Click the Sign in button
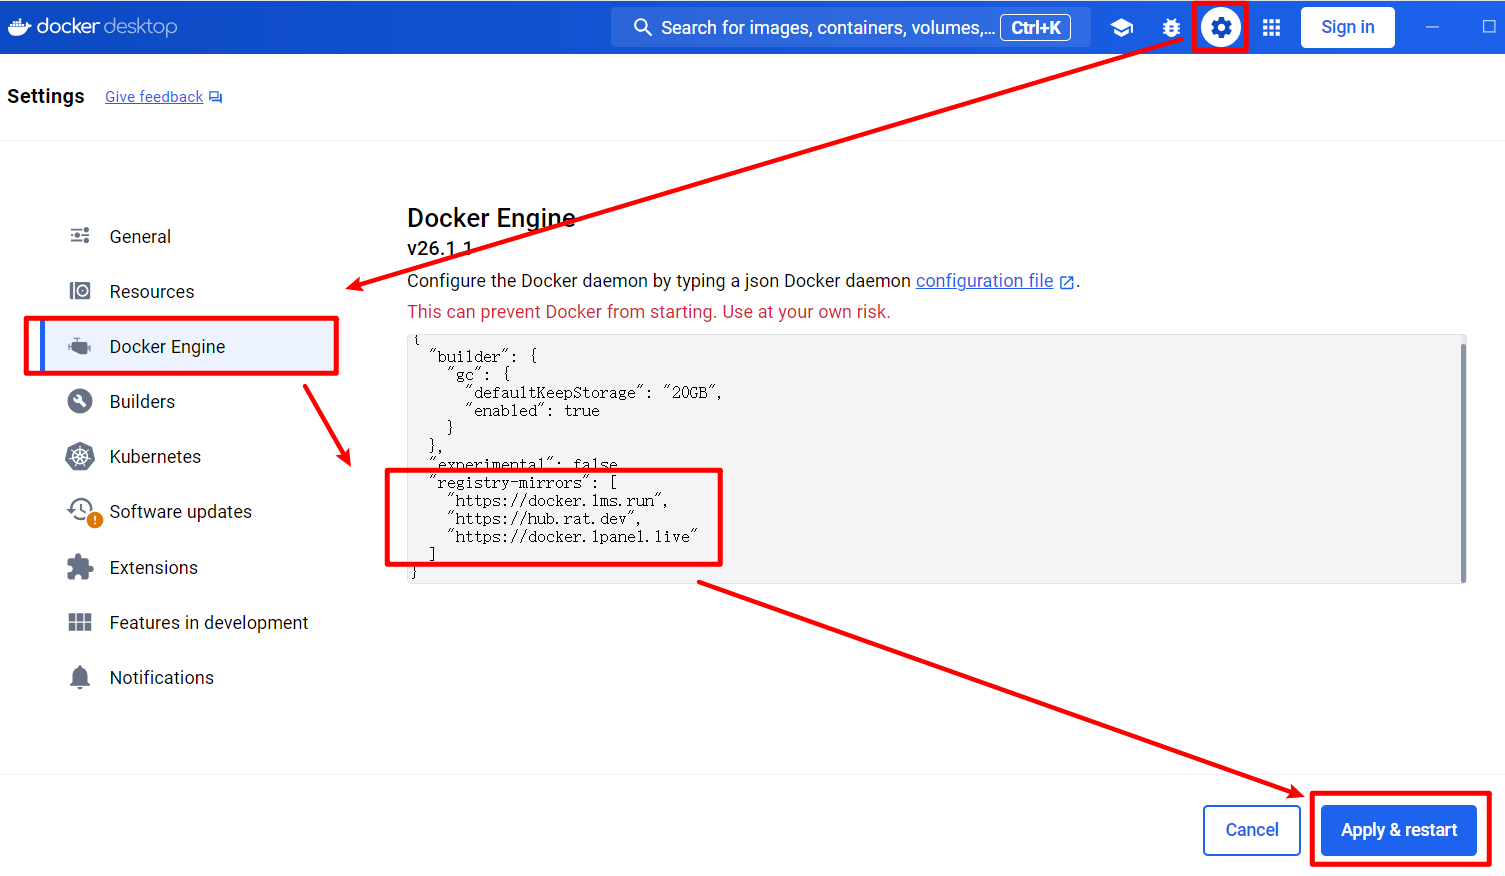This screenshot has width=1505, height=876. (x=1347, y=27)
